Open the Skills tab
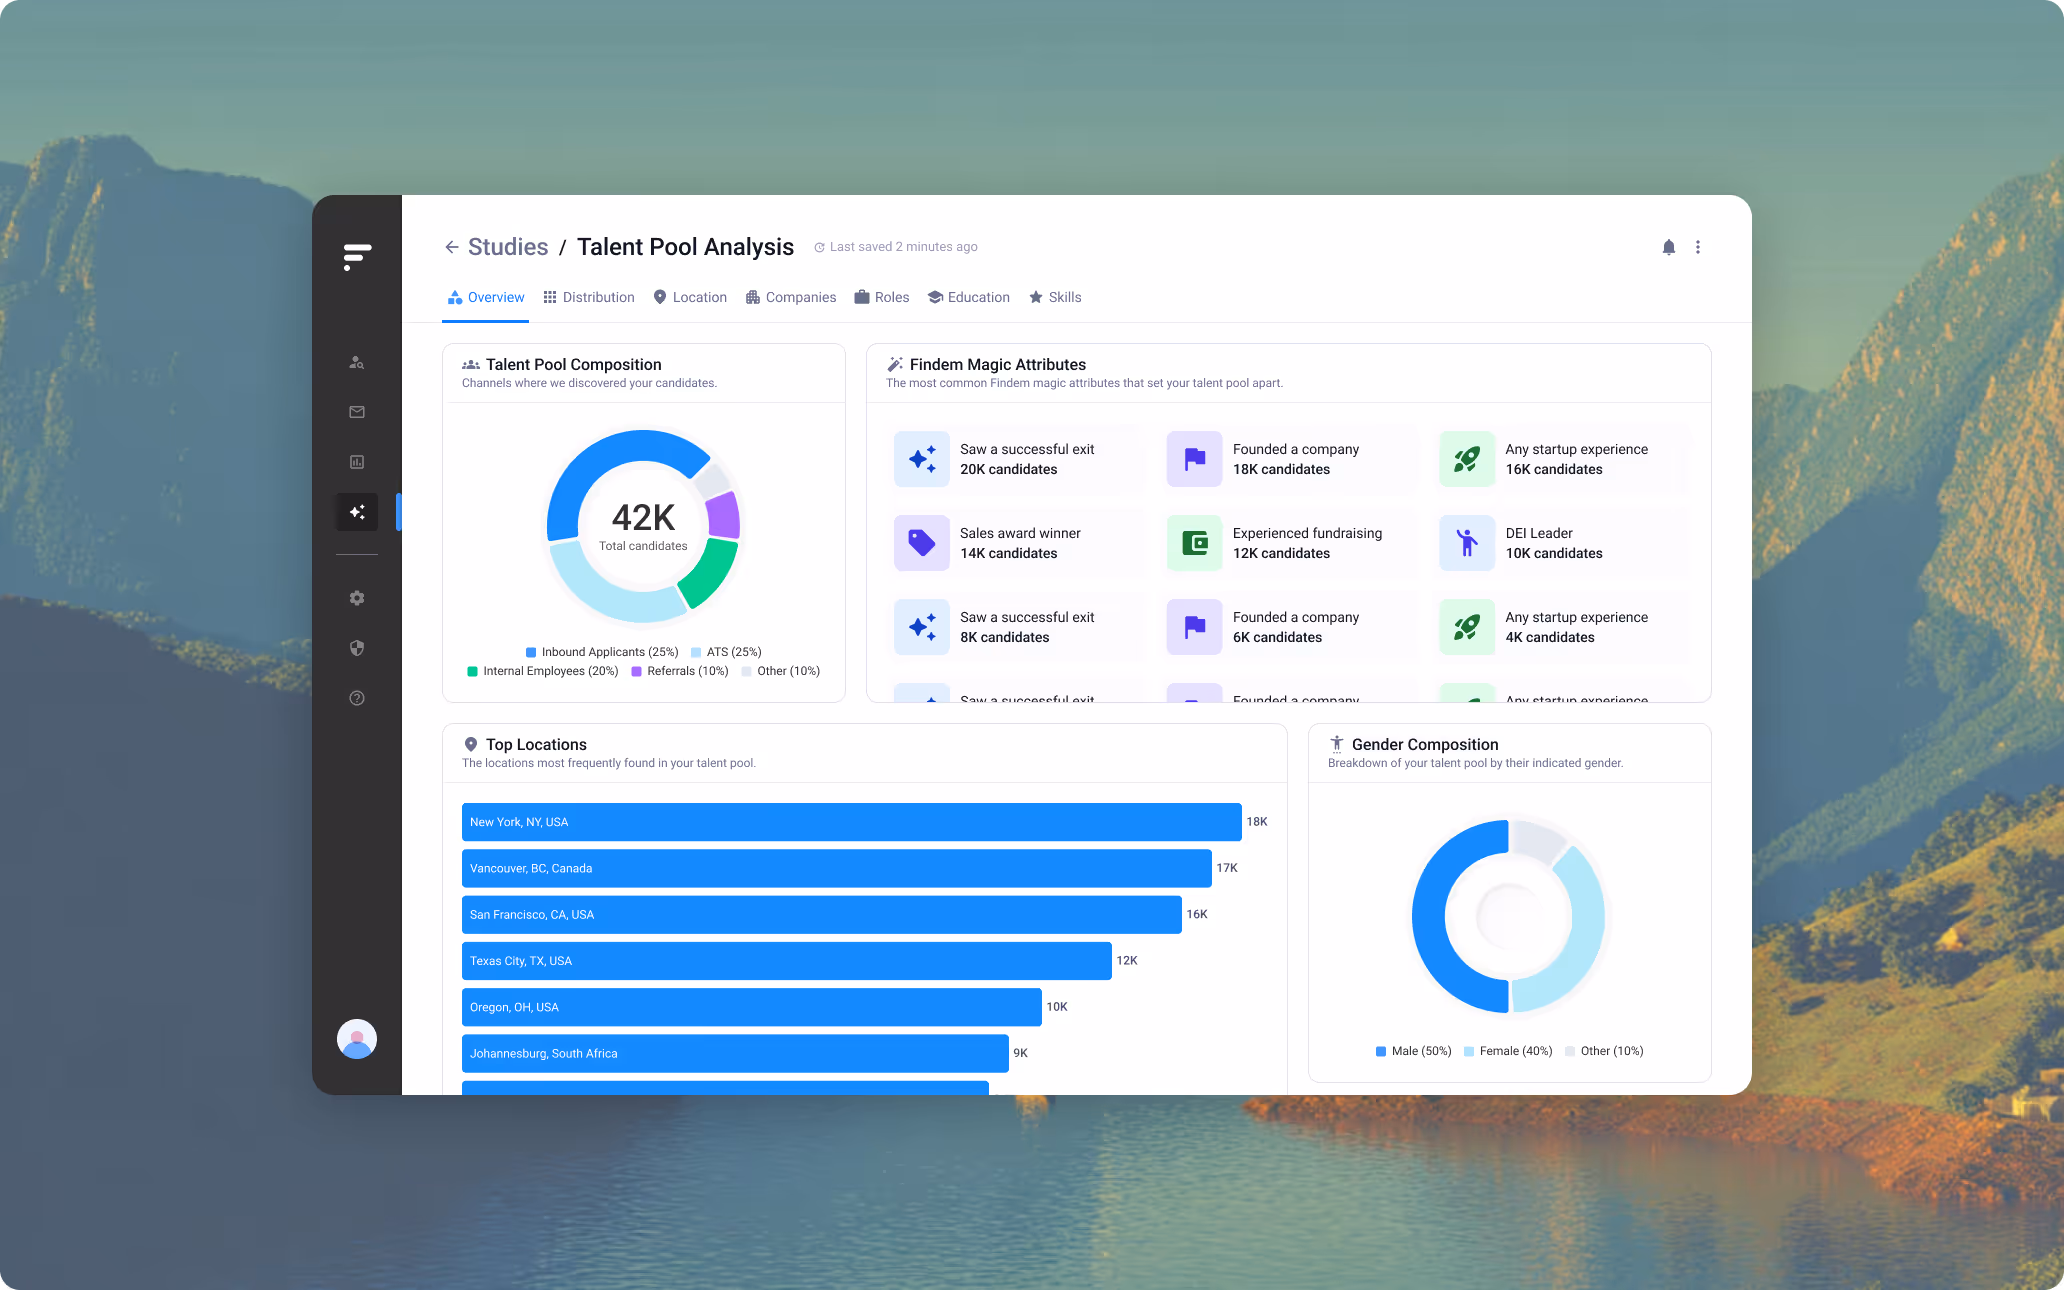The height and width of the screenshot is (1290, 2064). (1055, 297)
